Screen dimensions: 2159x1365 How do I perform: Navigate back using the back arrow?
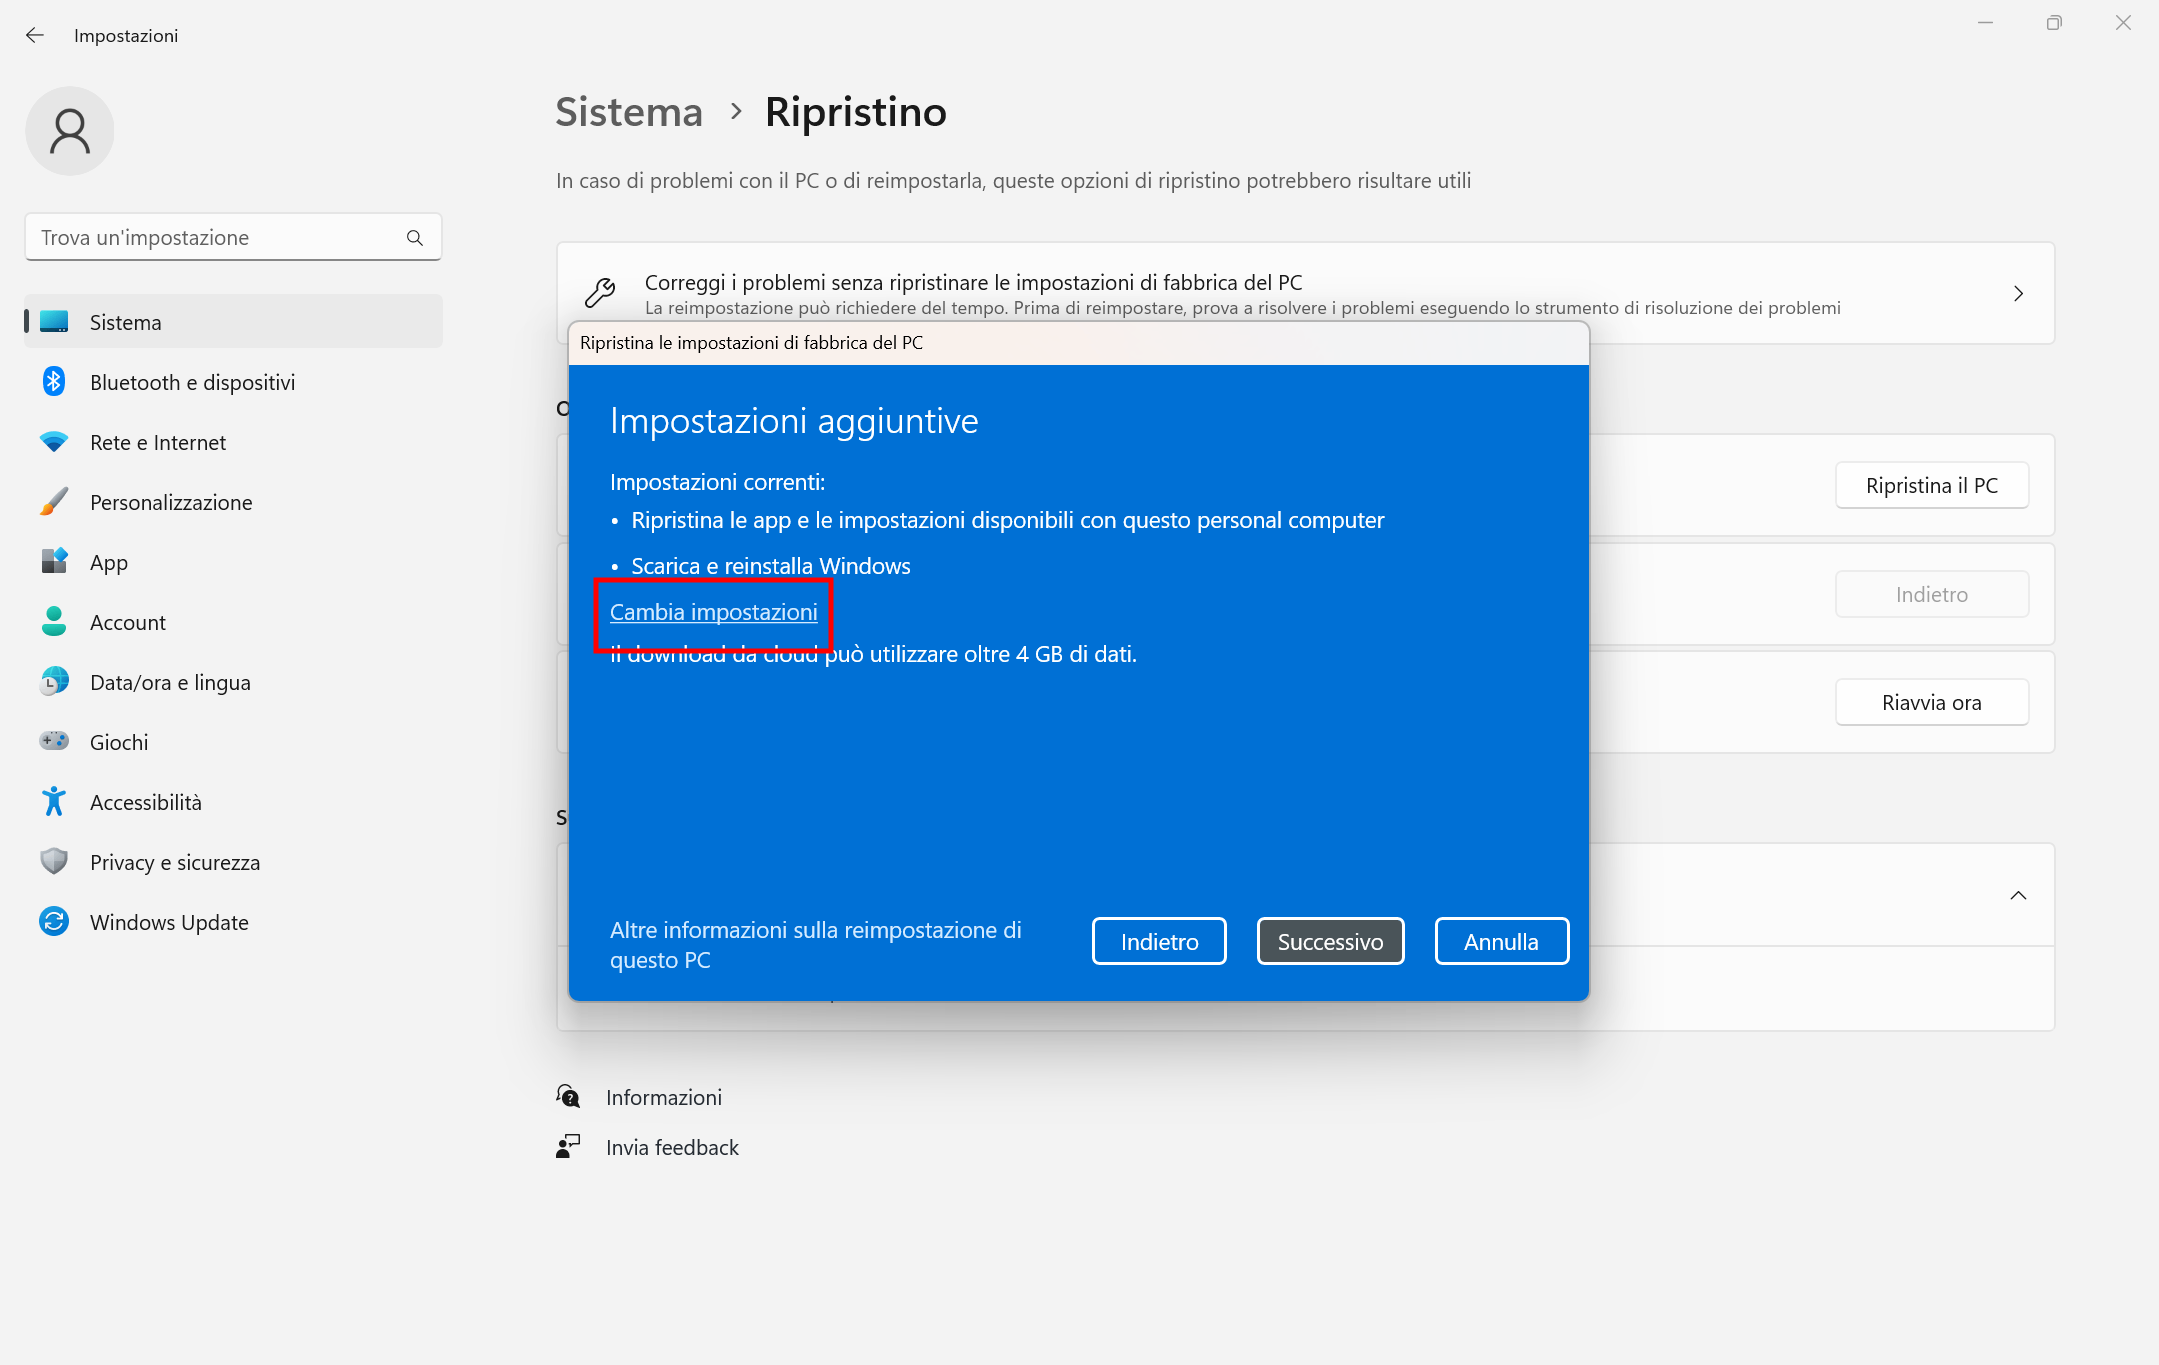[x=36, y=35]
